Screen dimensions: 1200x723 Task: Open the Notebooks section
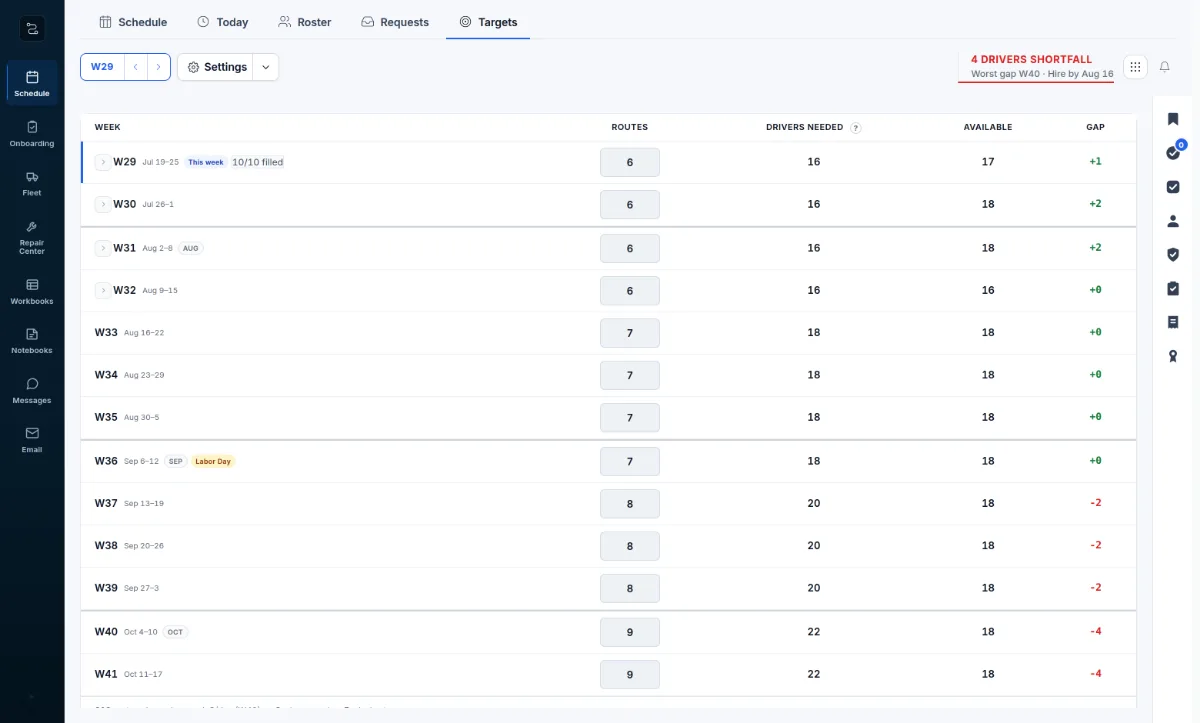32,341
